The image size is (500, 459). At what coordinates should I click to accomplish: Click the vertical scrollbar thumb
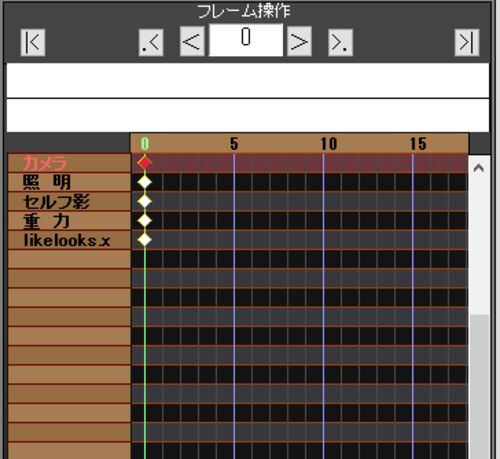tap(479, 387)
